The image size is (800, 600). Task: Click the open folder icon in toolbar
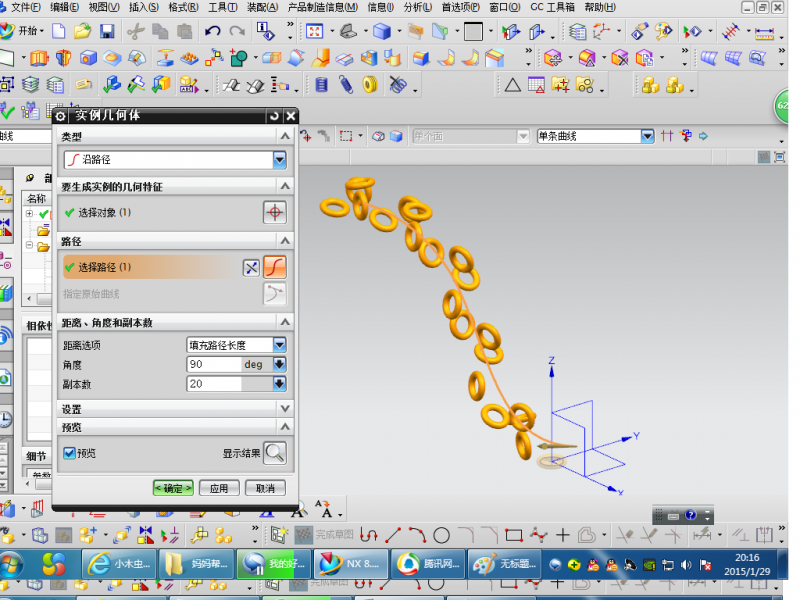(83, 31)
